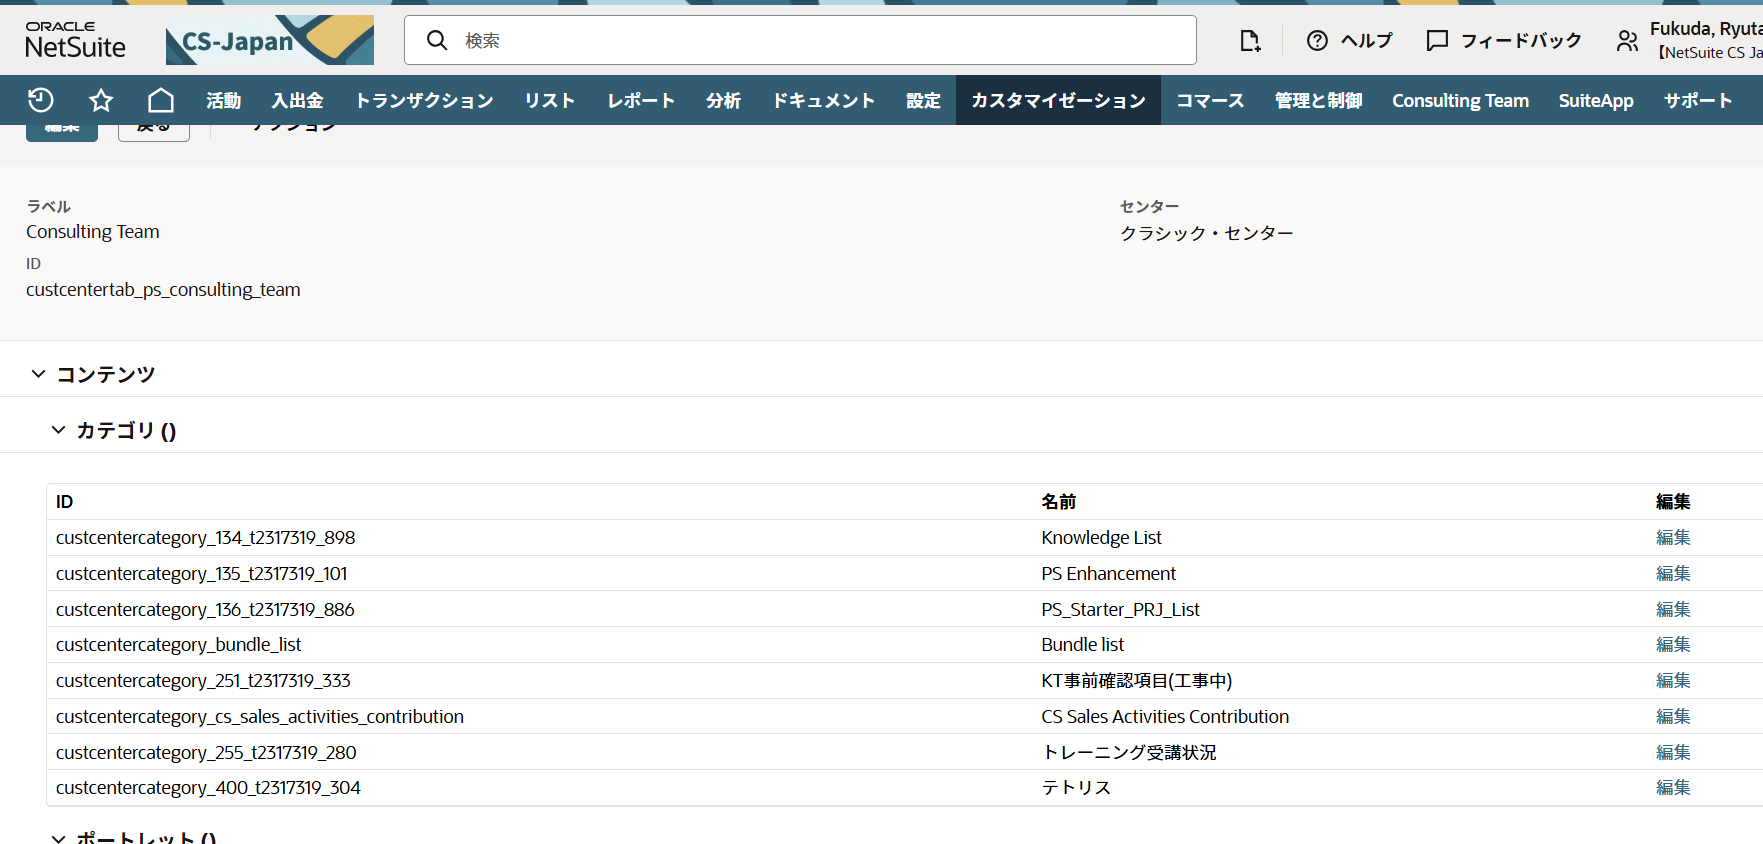Open the Consulting Team center tab

pos(1461,100)
